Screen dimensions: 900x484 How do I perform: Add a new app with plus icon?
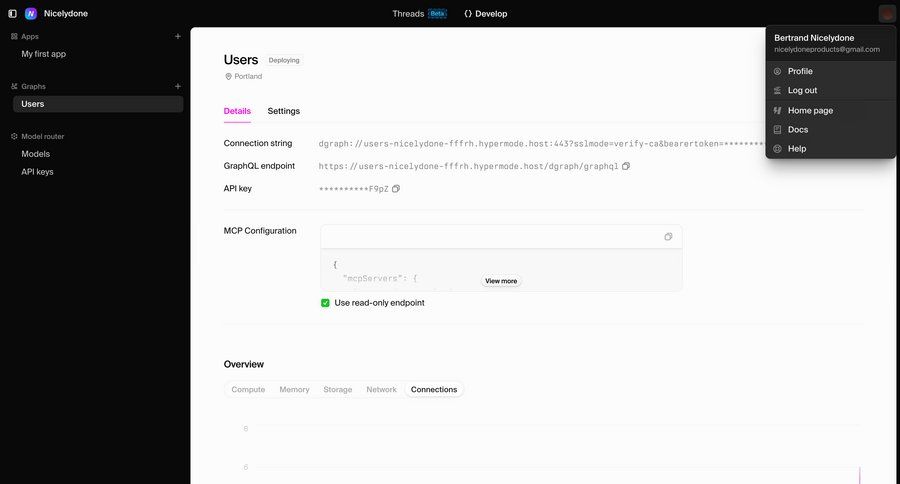pyautogui.click(x=177, y=36)
